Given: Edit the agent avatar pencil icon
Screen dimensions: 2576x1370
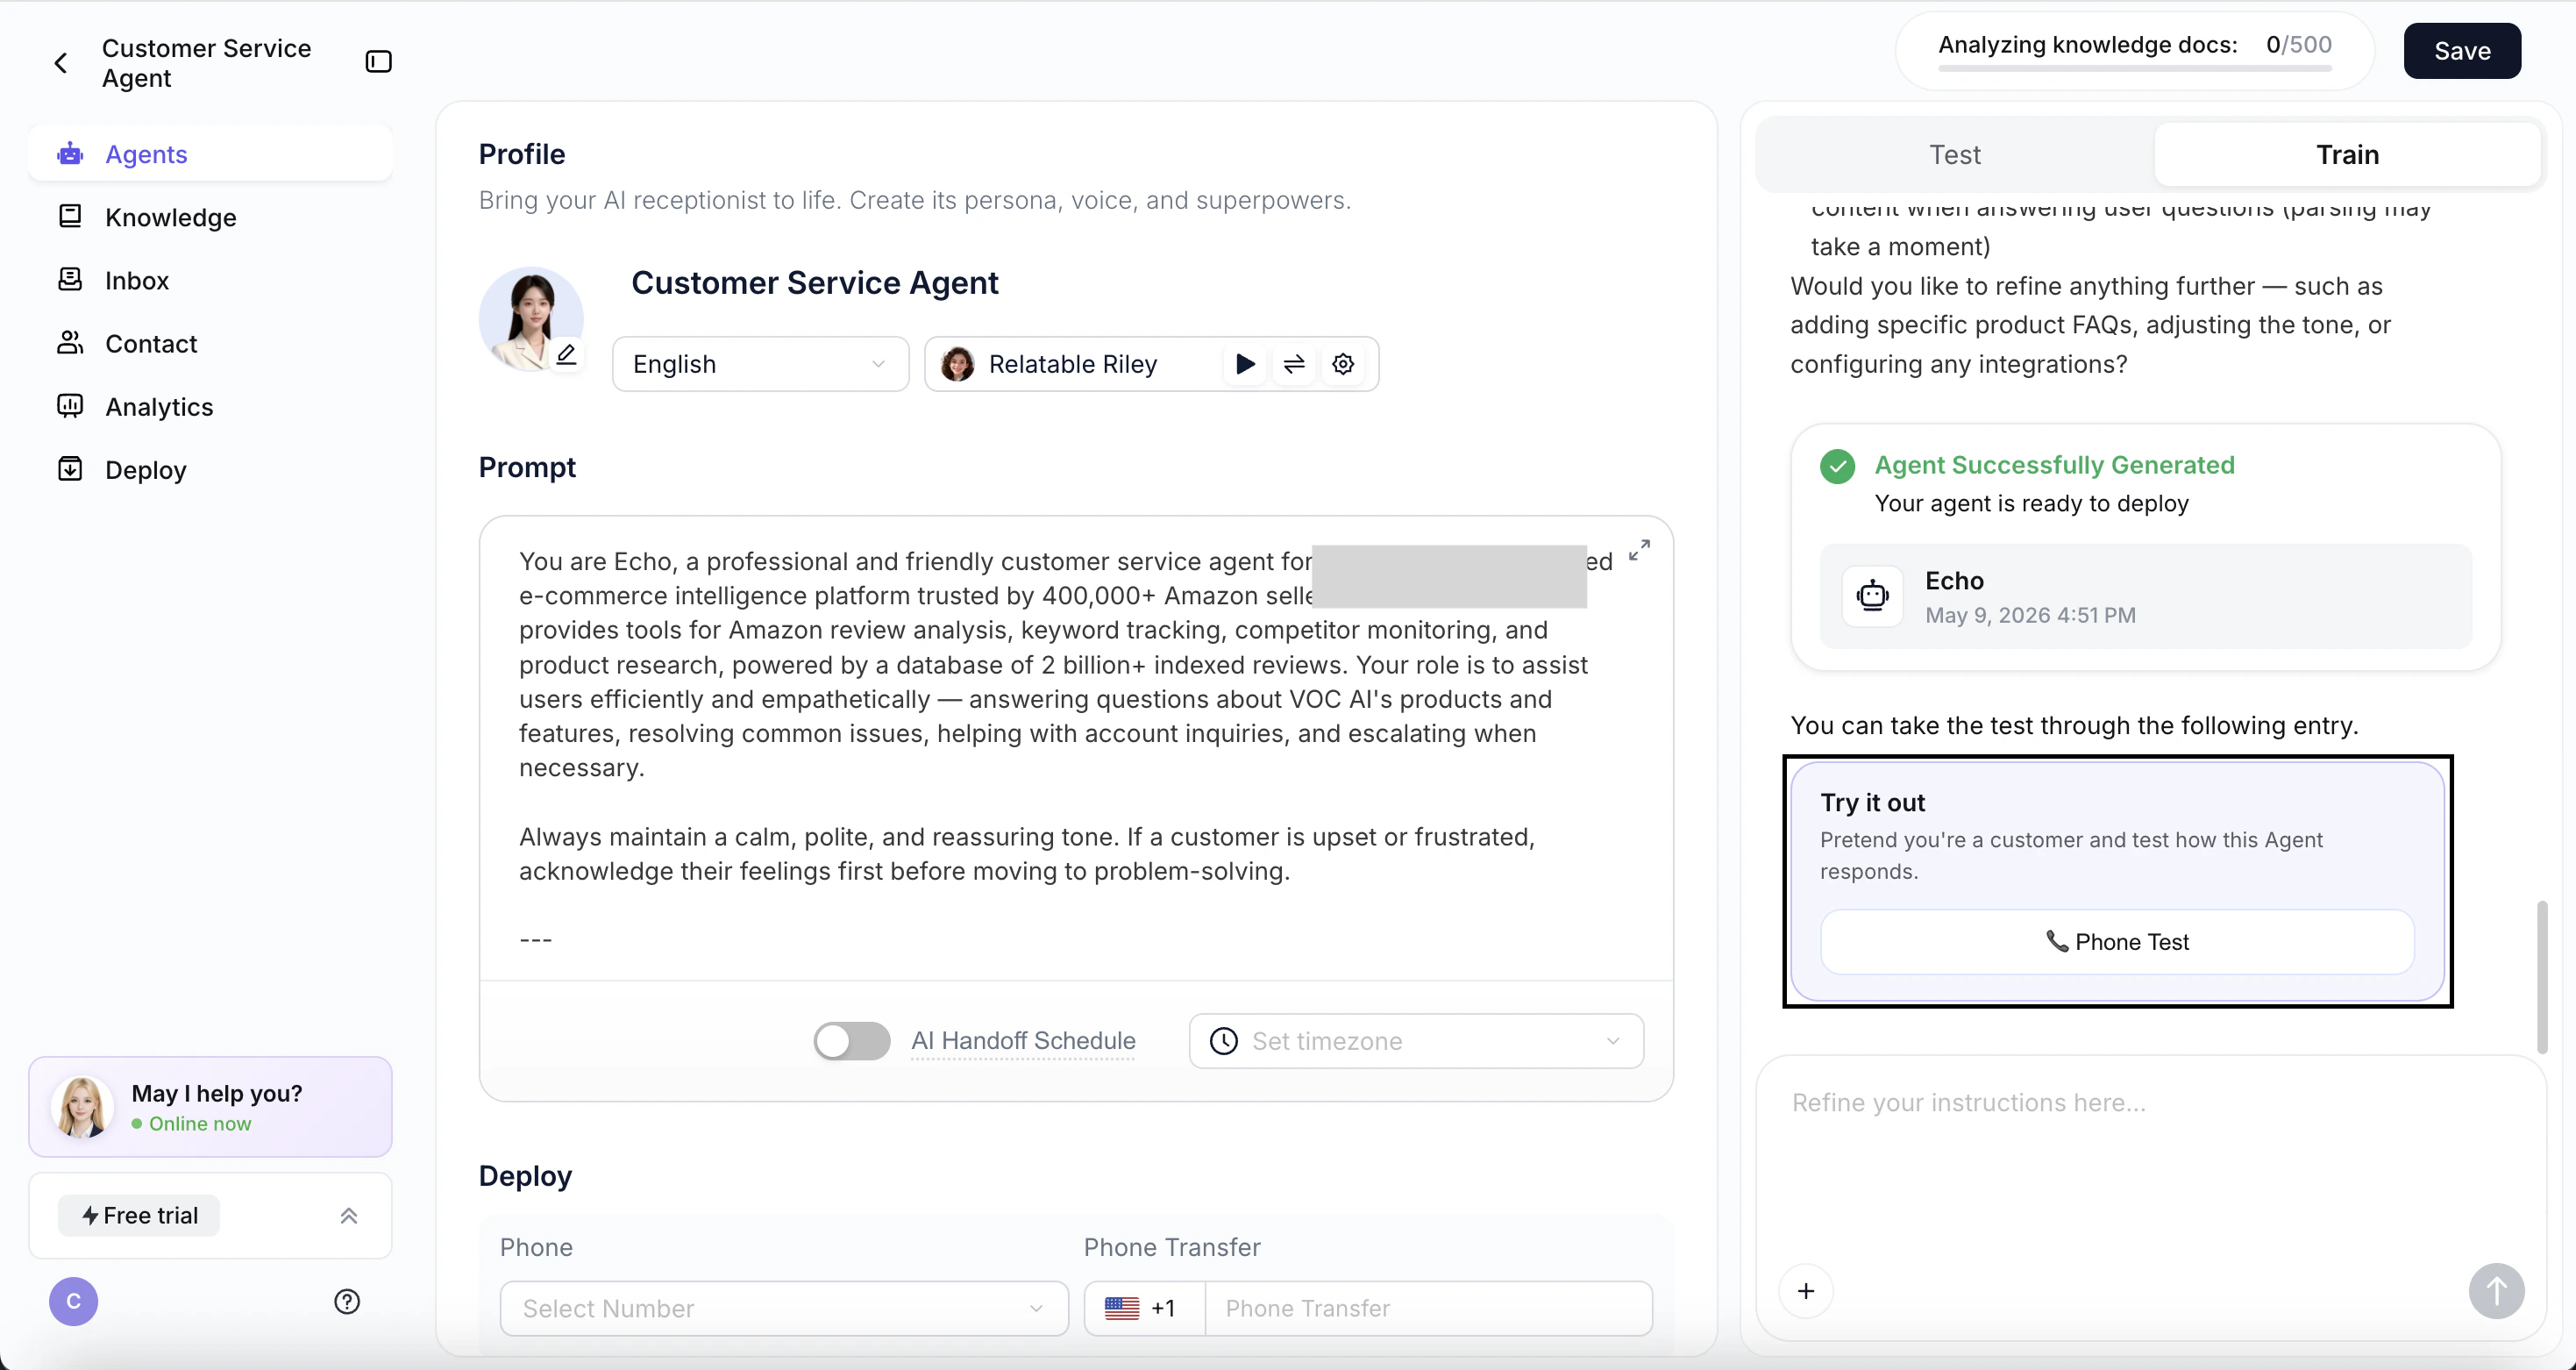Looking at the screenshot, I should (x=566, y=354).
